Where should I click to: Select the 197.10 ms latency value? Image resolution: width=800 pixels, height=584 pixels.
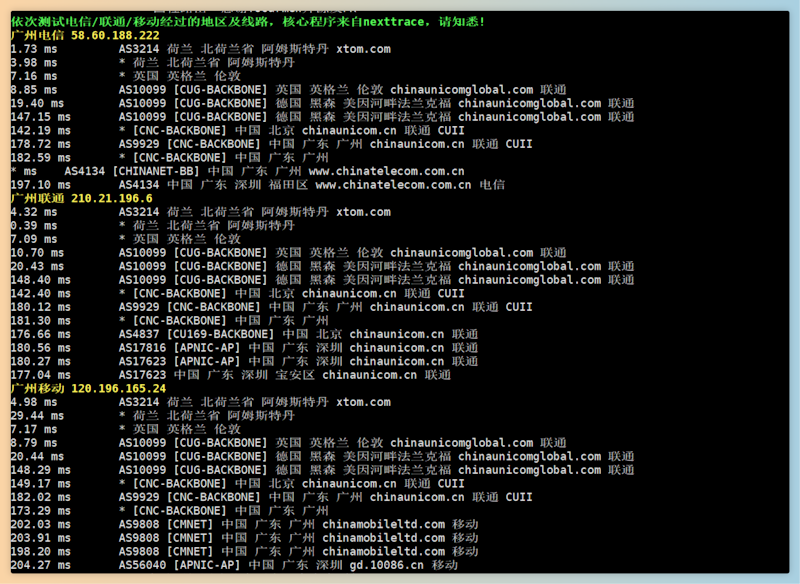coord(41,185)
